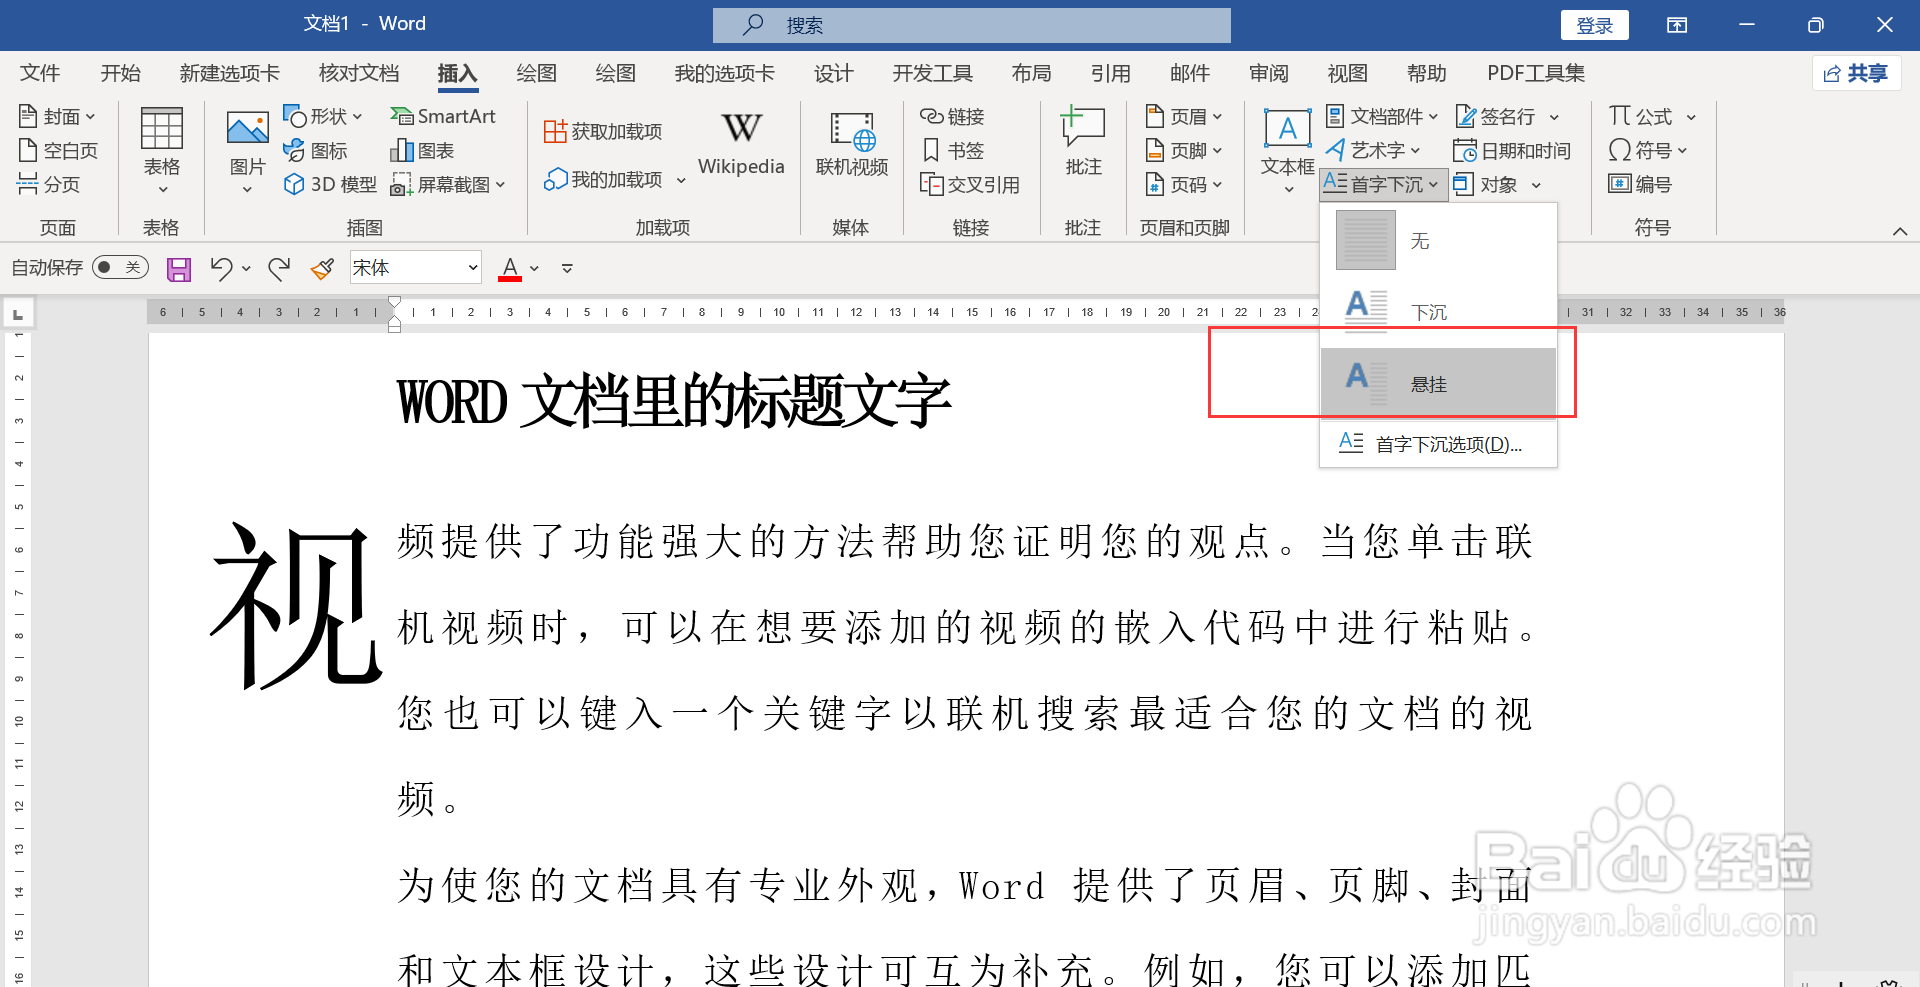1920x987 pixels.
Task: Insert a 3D model (3D 模型)
Action: [330, 184]
